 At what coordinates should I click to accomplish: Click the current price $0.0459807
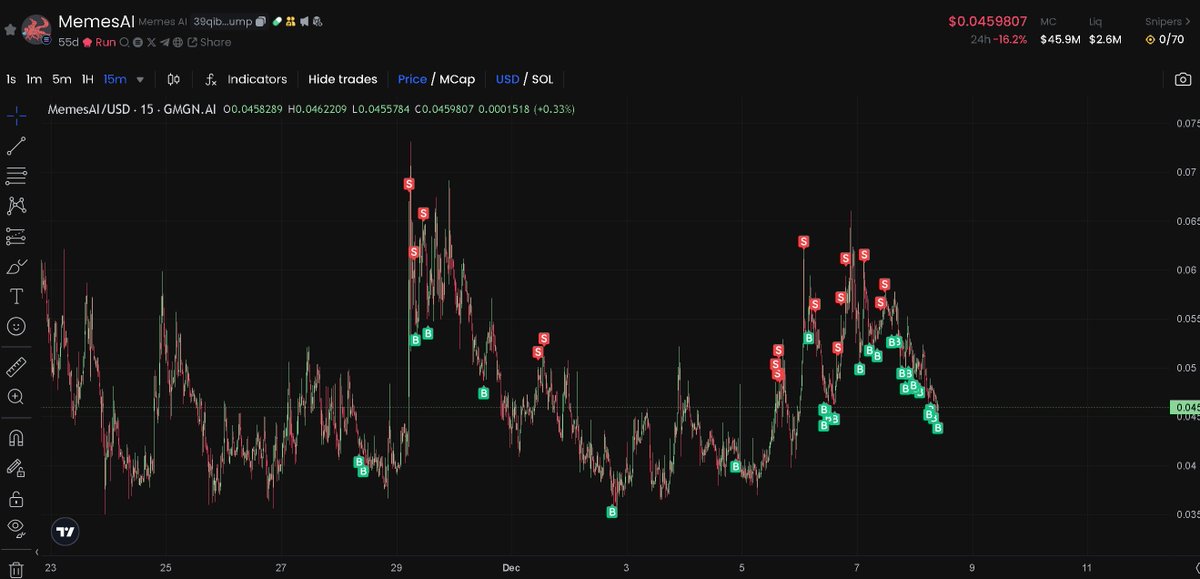coord(988,21)
